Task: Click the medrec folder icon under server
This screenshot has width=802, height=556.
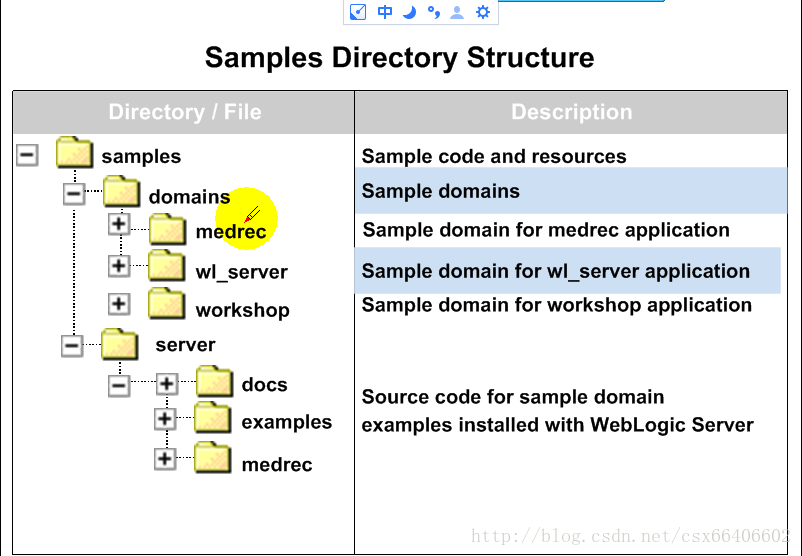Action: (x=213, y=457)
